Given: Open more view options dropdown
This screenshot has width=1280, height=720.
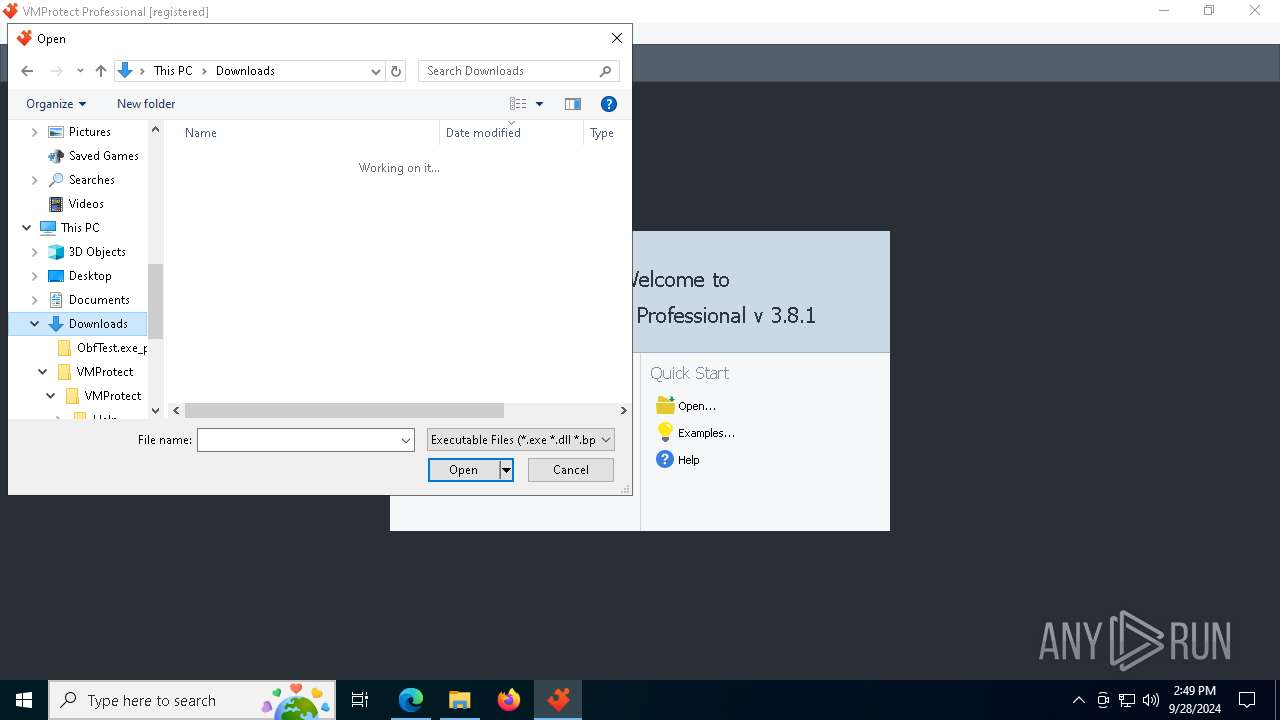Looking at the screenshot, I should tap(540, 104).
